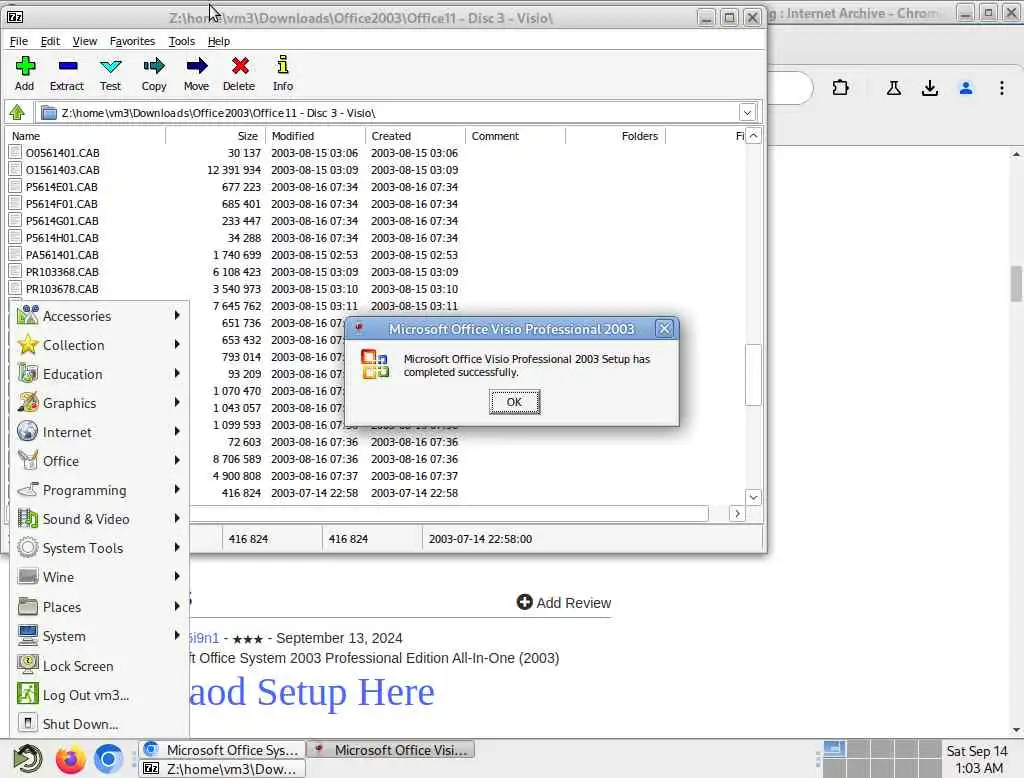Click the Chrome extensions puzzle icon

click(840, 88)
